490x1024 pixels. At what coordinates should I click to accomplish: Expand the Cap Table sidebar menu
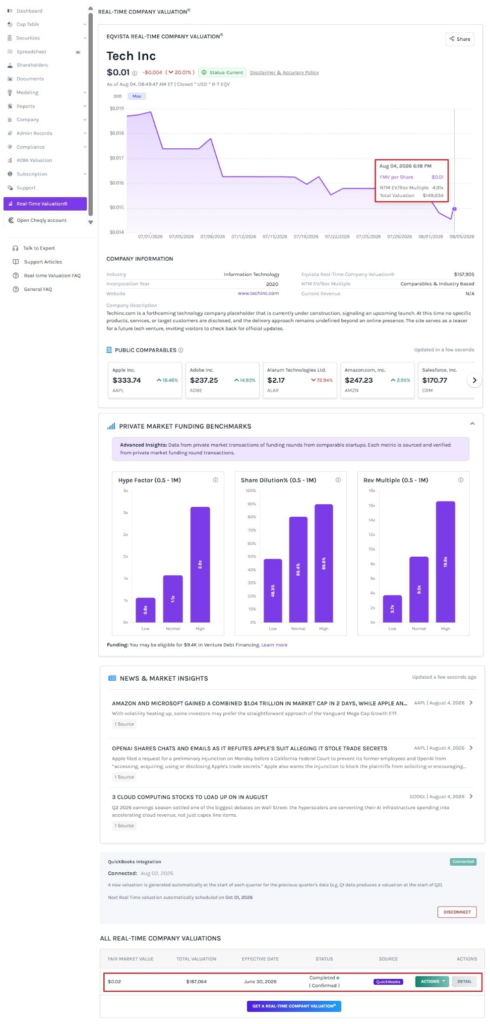(85, 25)
